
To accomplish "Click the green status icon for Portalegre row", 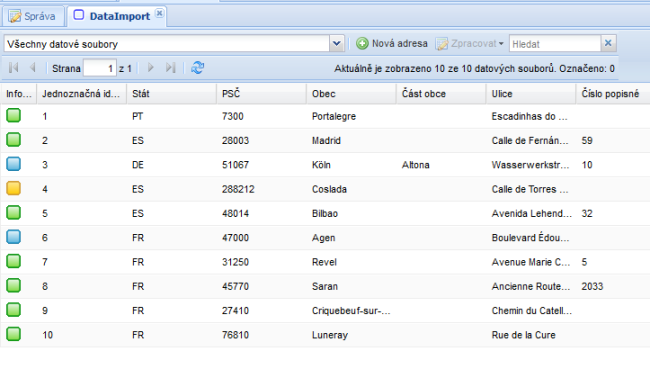I will pos(13,115).
